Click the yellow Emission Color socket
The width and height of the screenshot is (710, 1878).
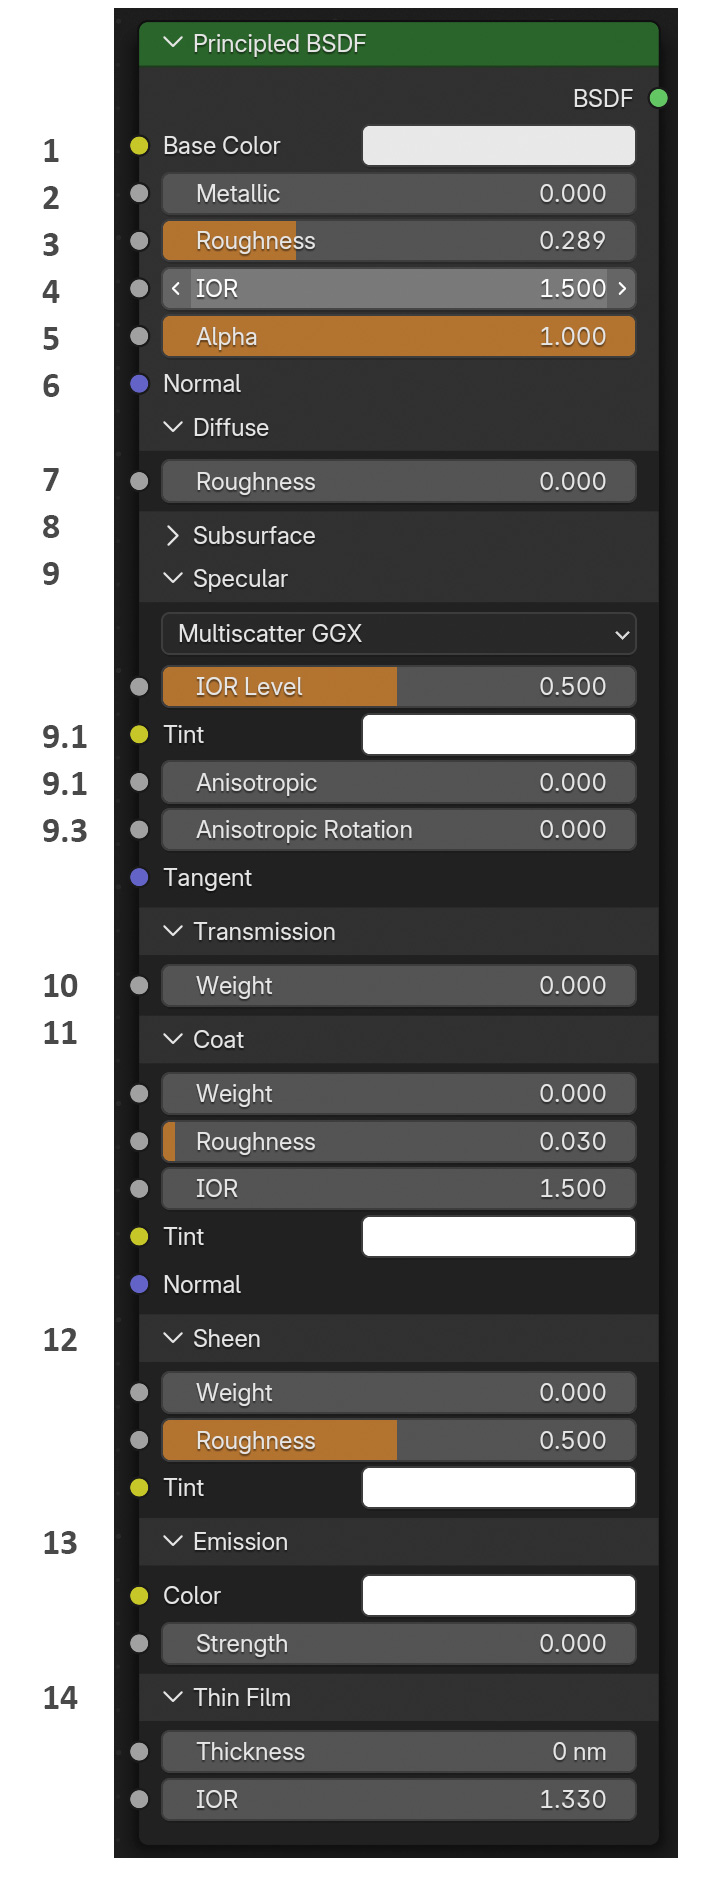coord(140,1596)
